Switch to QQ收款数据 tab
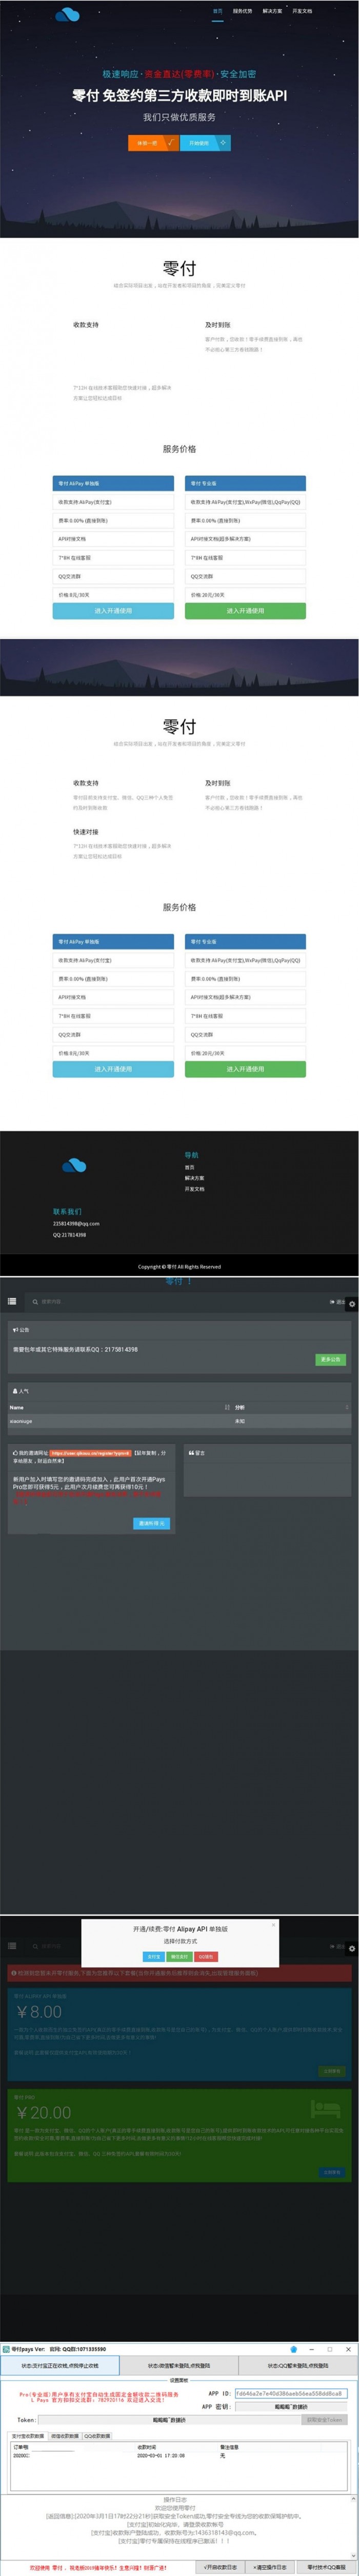Viewport: 359px width, 2576px height. point(97,2435)
